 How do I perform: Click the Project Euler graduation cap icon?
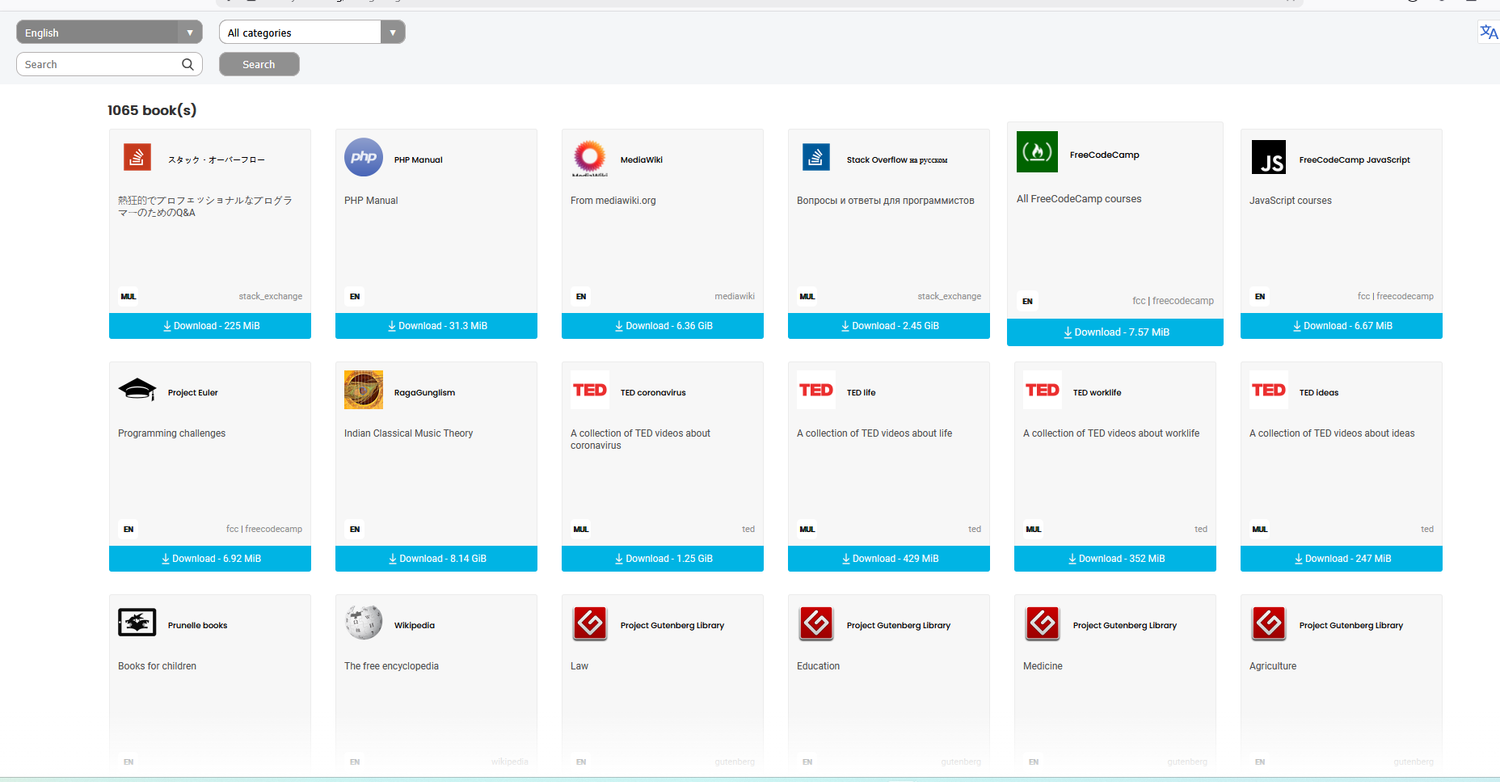point(137,390)
